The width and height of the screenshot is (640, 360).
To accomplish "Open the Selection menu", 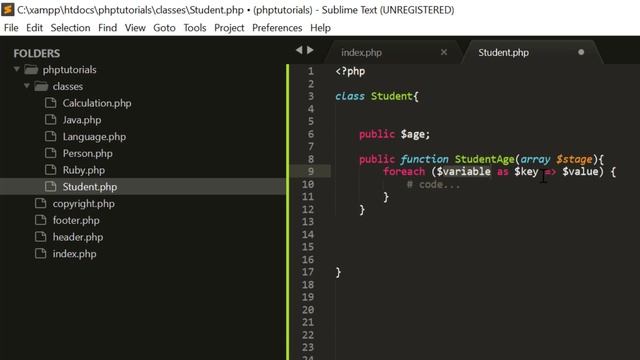I will [70, 28].
